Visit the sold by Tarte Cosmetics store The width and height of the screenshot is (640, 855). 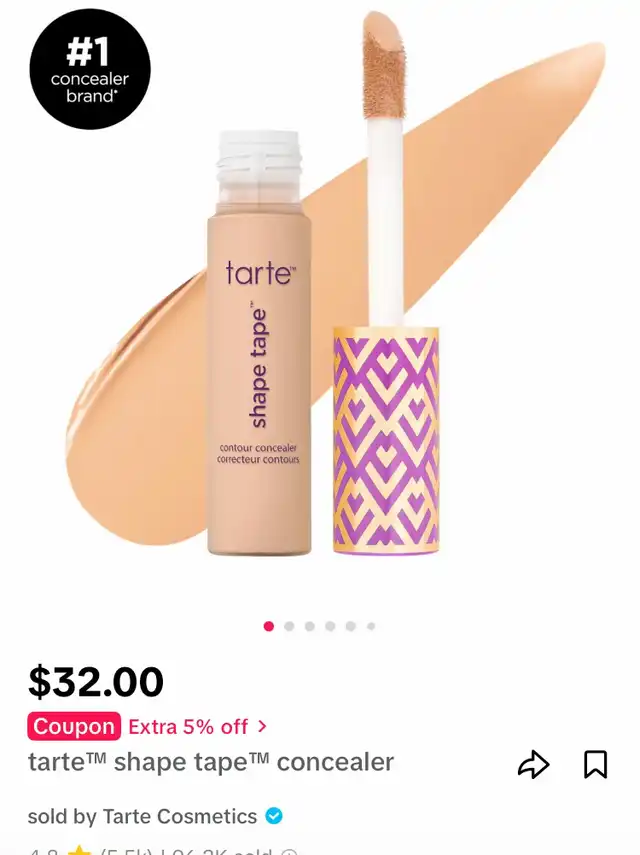tap(142, 816)
